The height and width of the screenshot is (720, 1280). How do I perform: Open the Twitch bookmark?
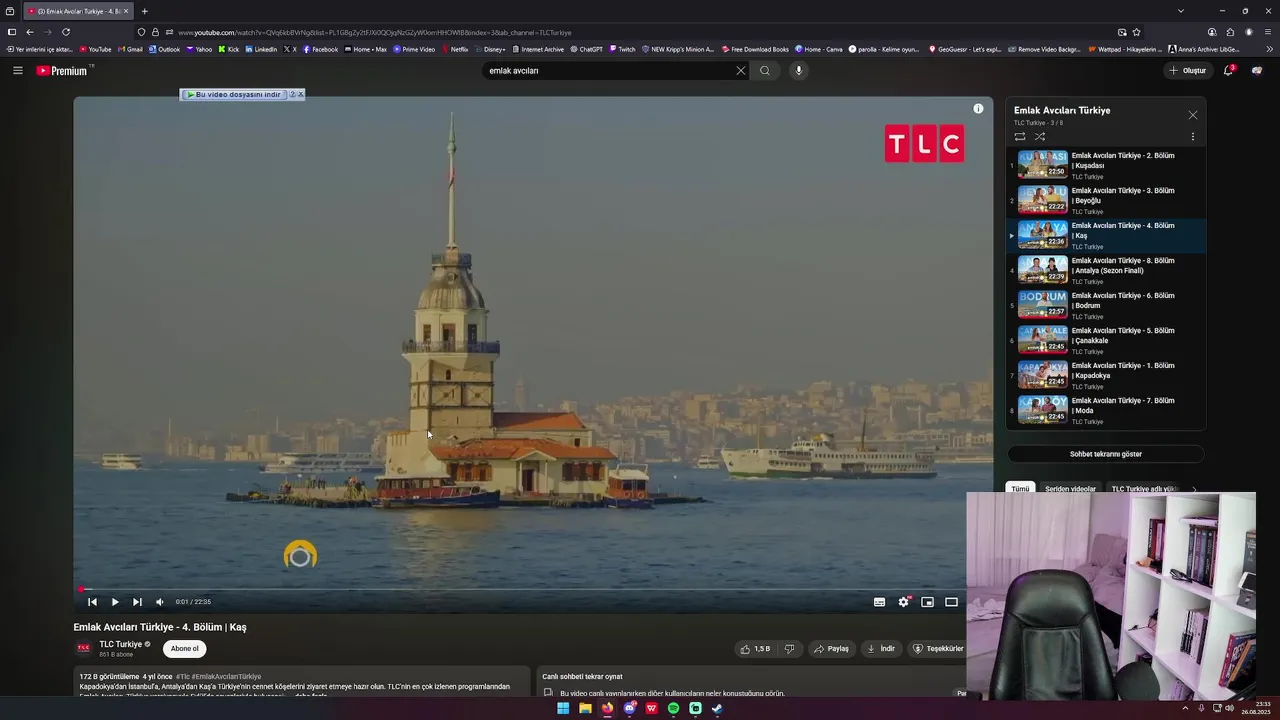tap(623, 49)
